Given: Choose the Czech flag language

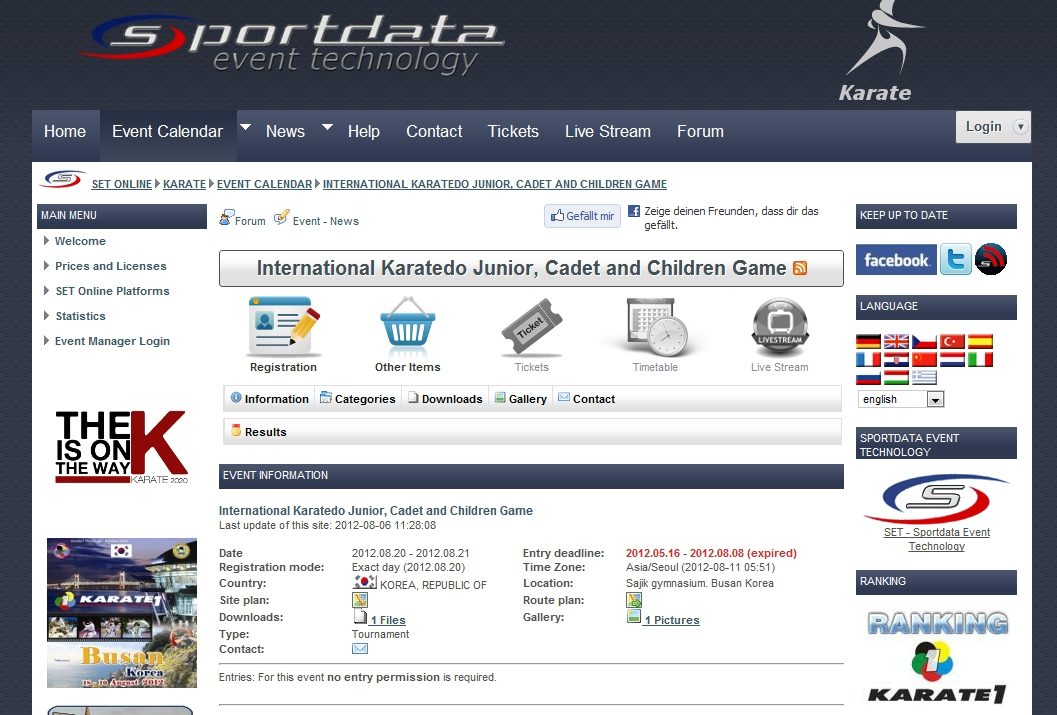Looking at the screenshot, I should (924, 342).
